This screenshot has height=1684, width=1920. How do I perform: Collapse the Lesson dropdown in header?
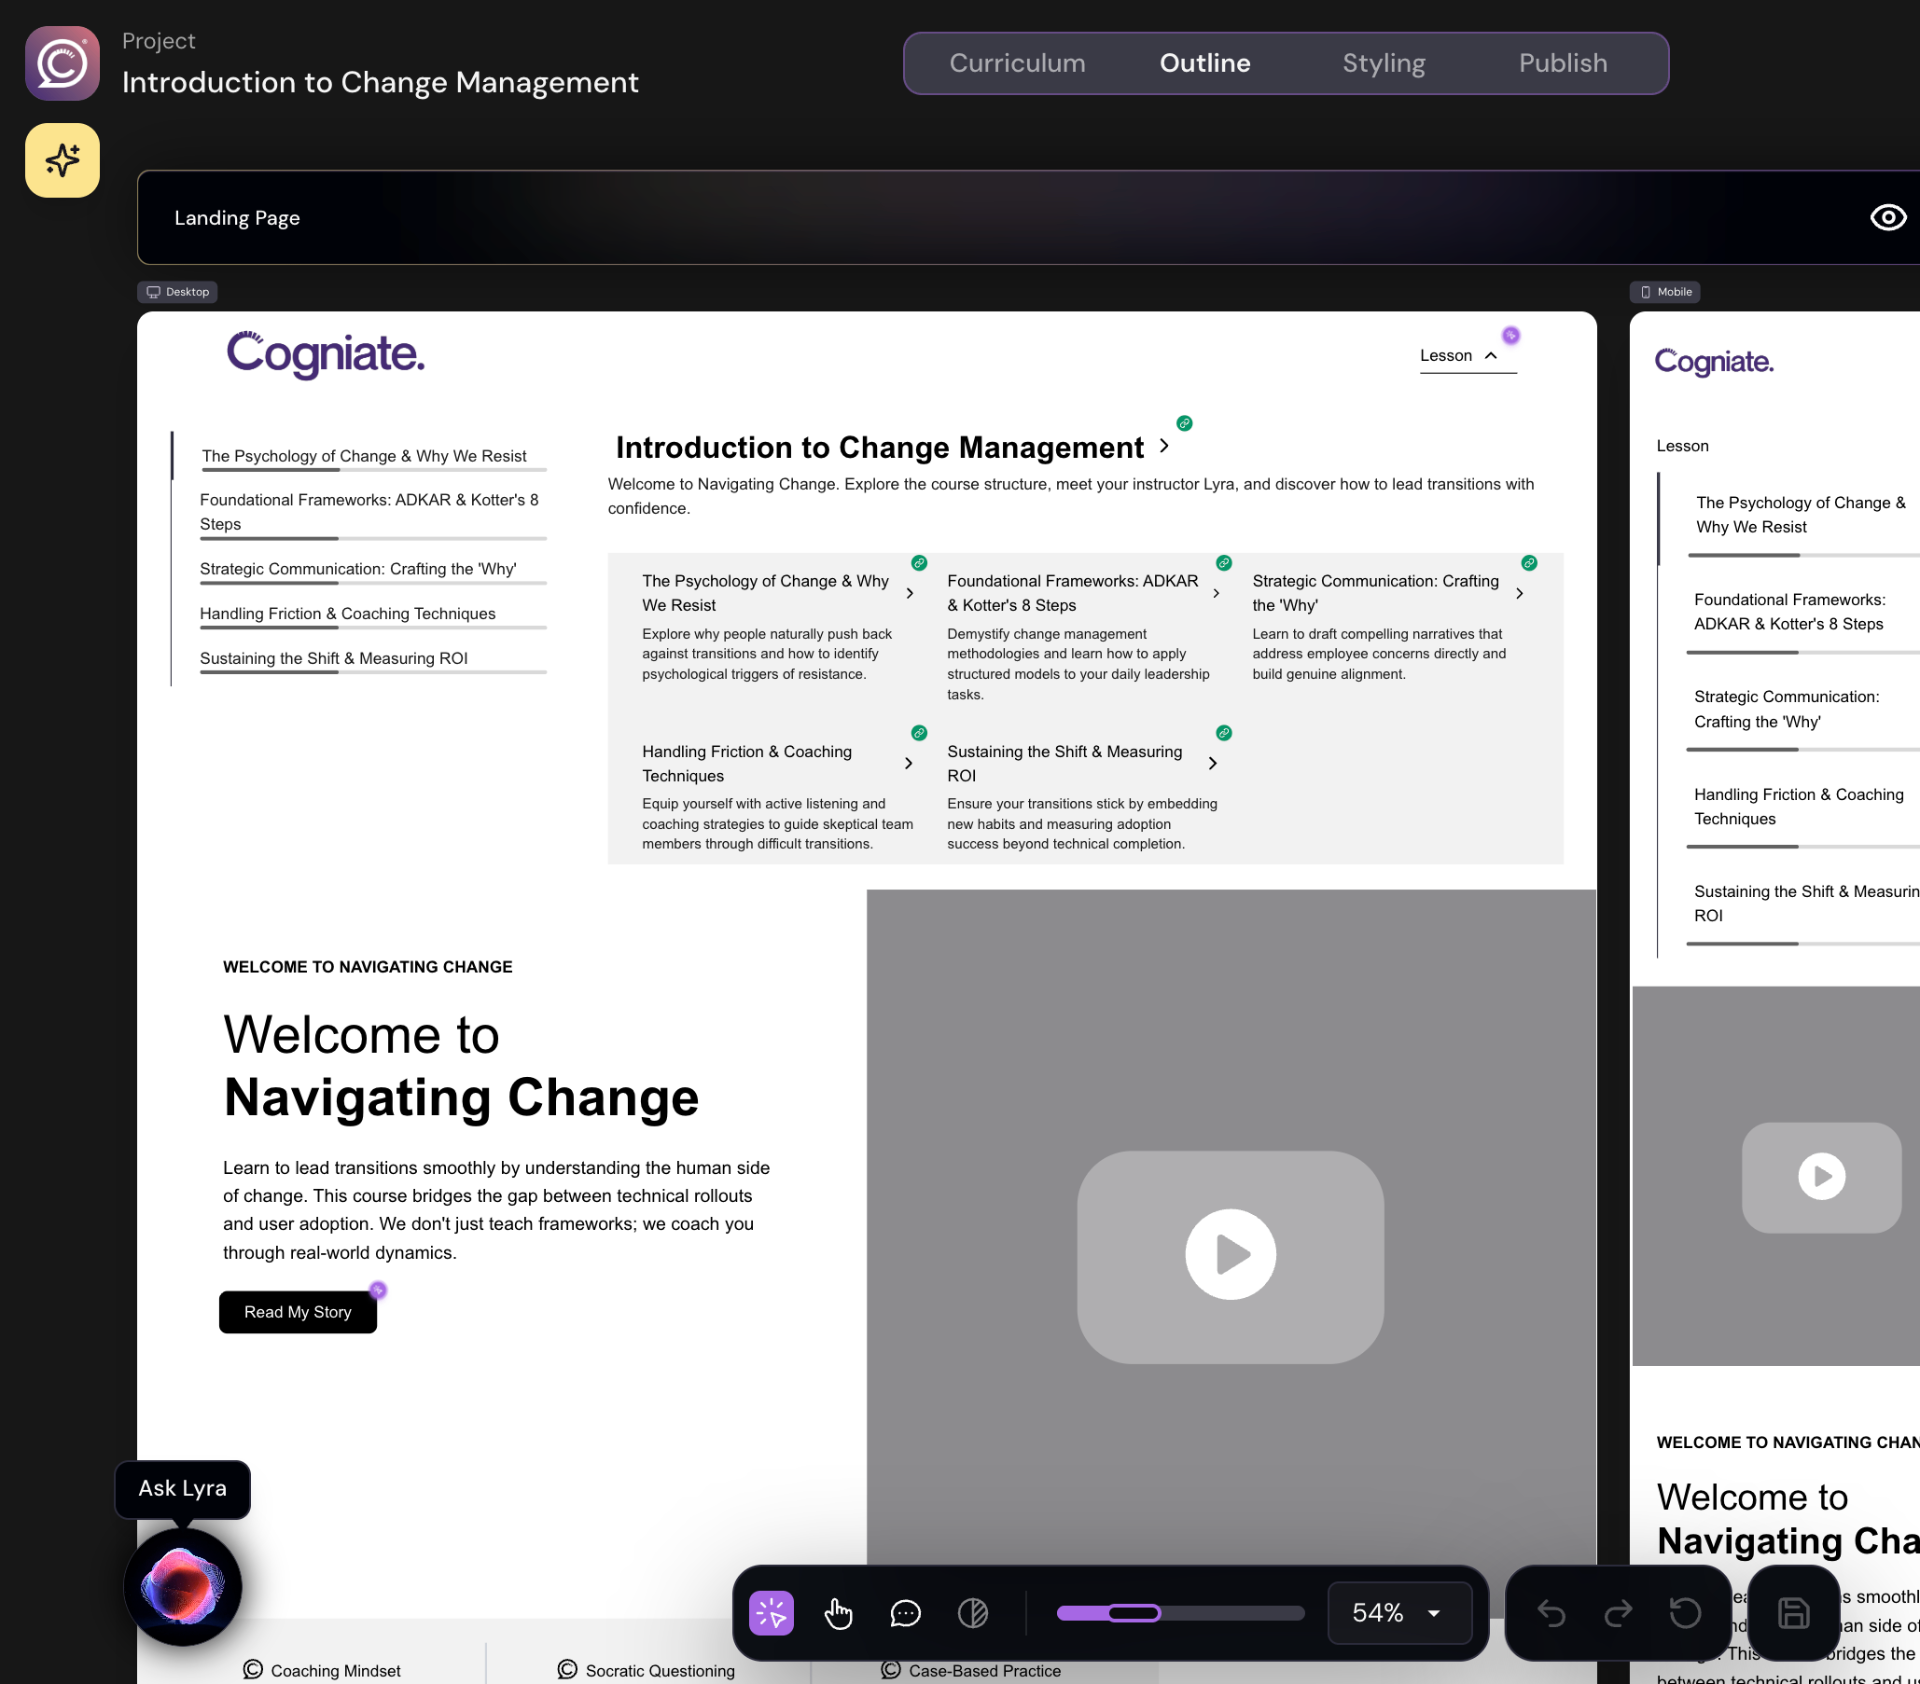1459,356
